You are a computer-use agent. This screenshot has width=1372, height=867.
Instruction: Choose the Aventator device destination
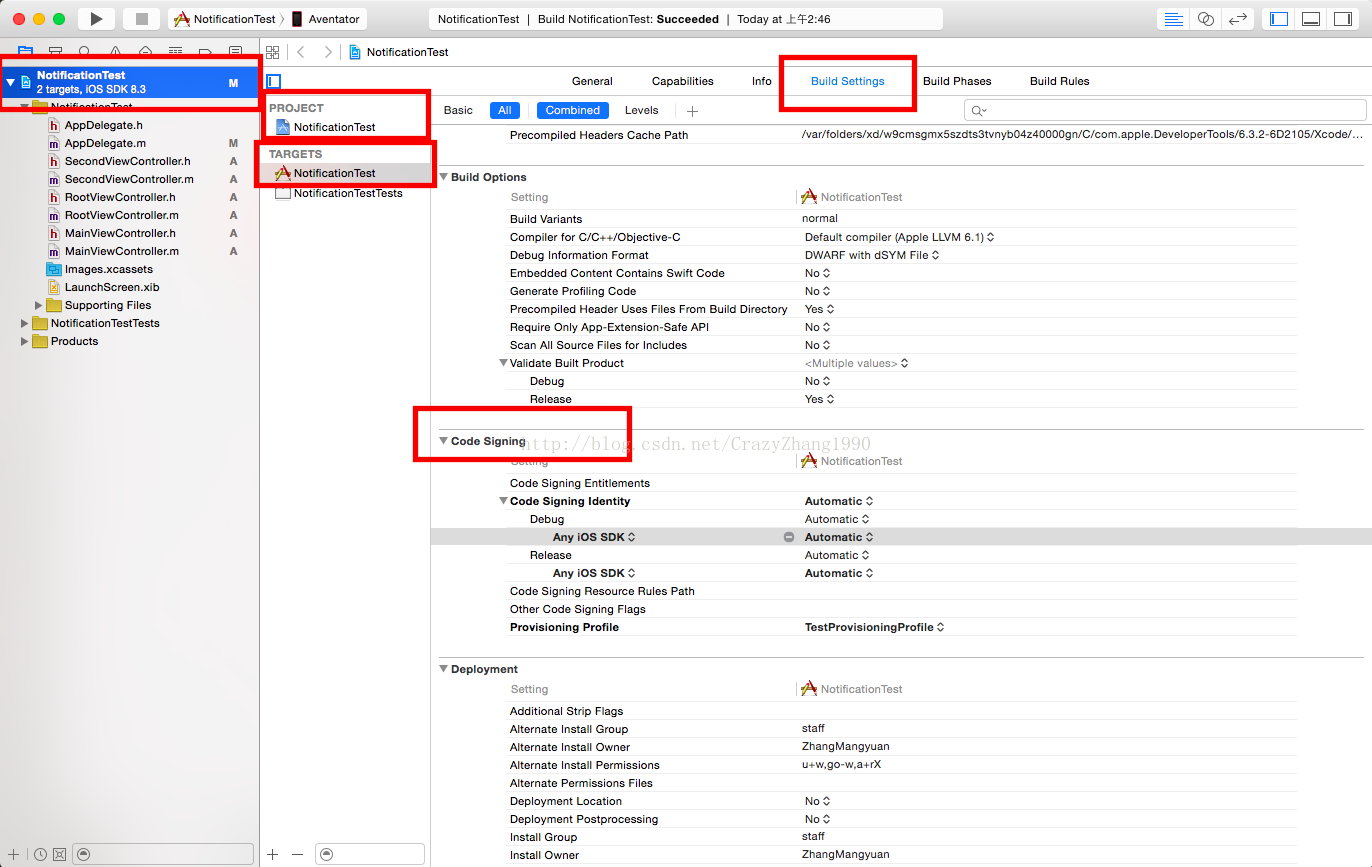[x=328, y=19]
